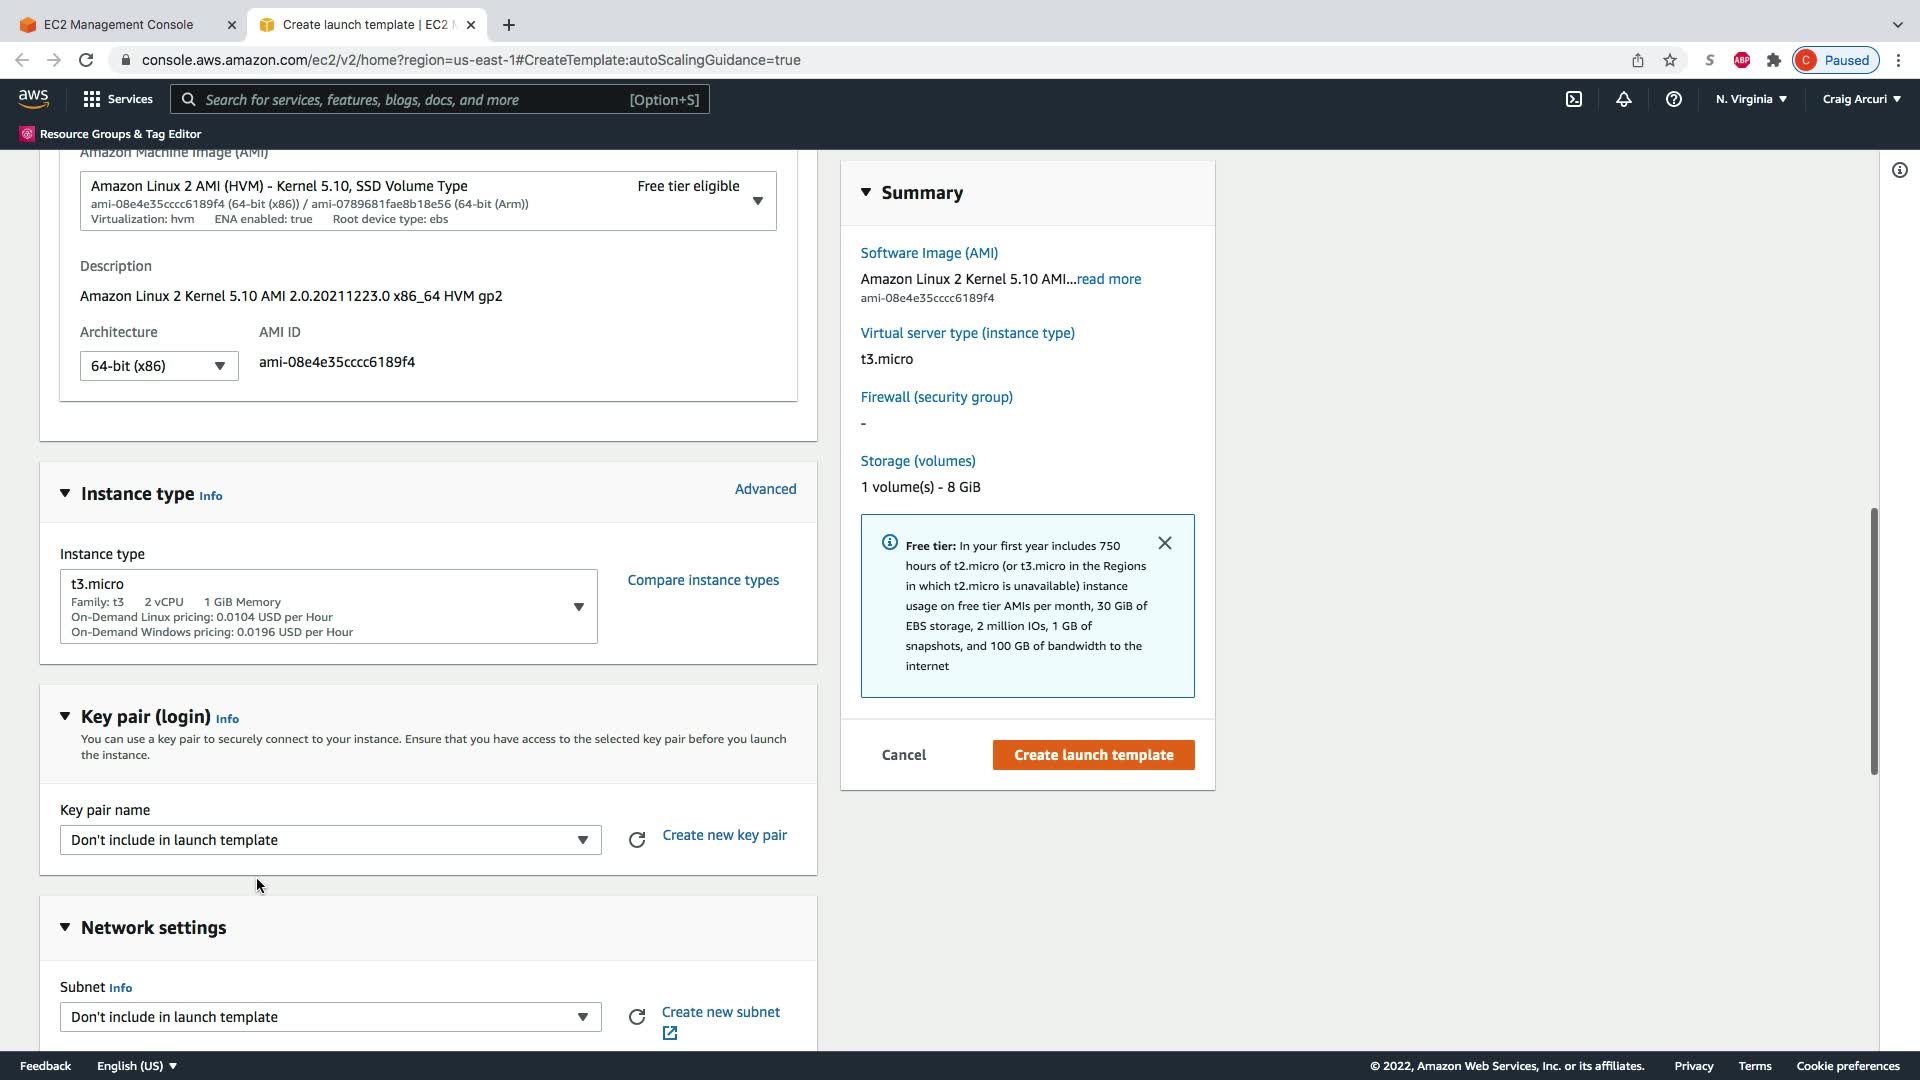Open AWS CloudShell icon in top bar
This screenshot has width=1920, height=1080.
point(1574,99)
